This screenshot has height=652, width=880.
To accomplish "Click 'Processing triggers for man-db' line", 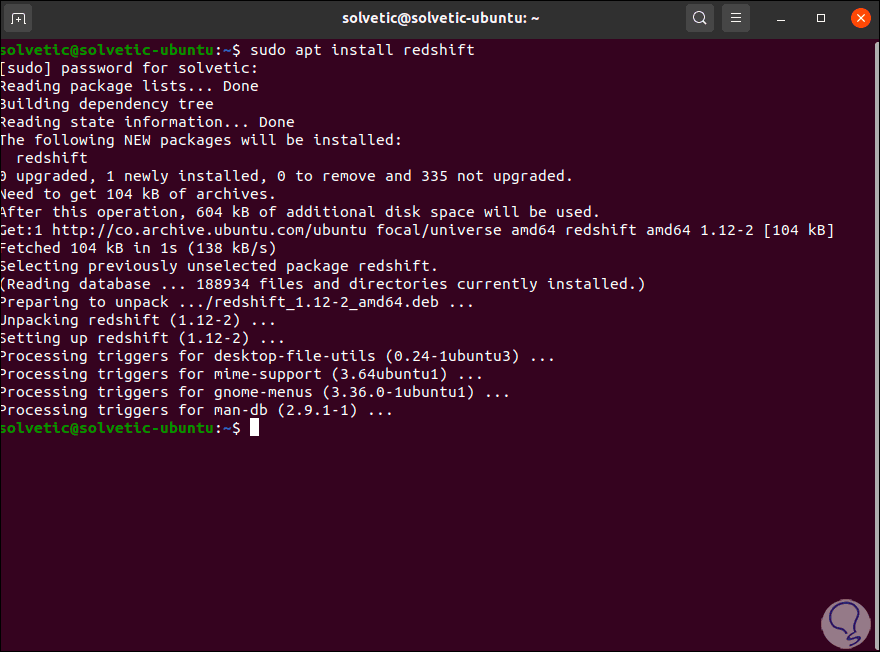I will 196,410.
